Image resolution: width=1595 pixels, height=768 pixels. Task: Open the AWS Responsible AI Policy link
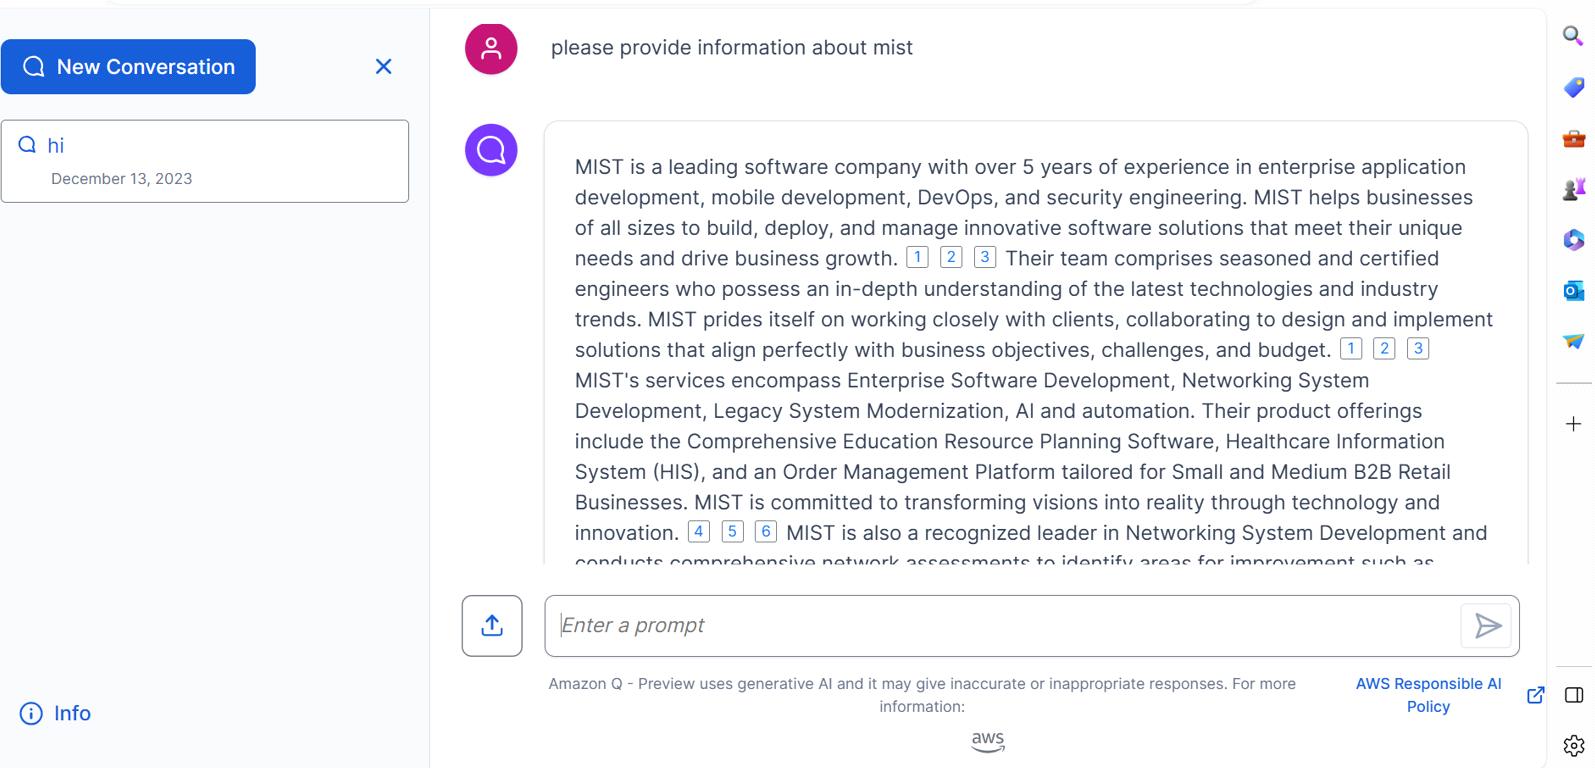tap(1428, 695)
